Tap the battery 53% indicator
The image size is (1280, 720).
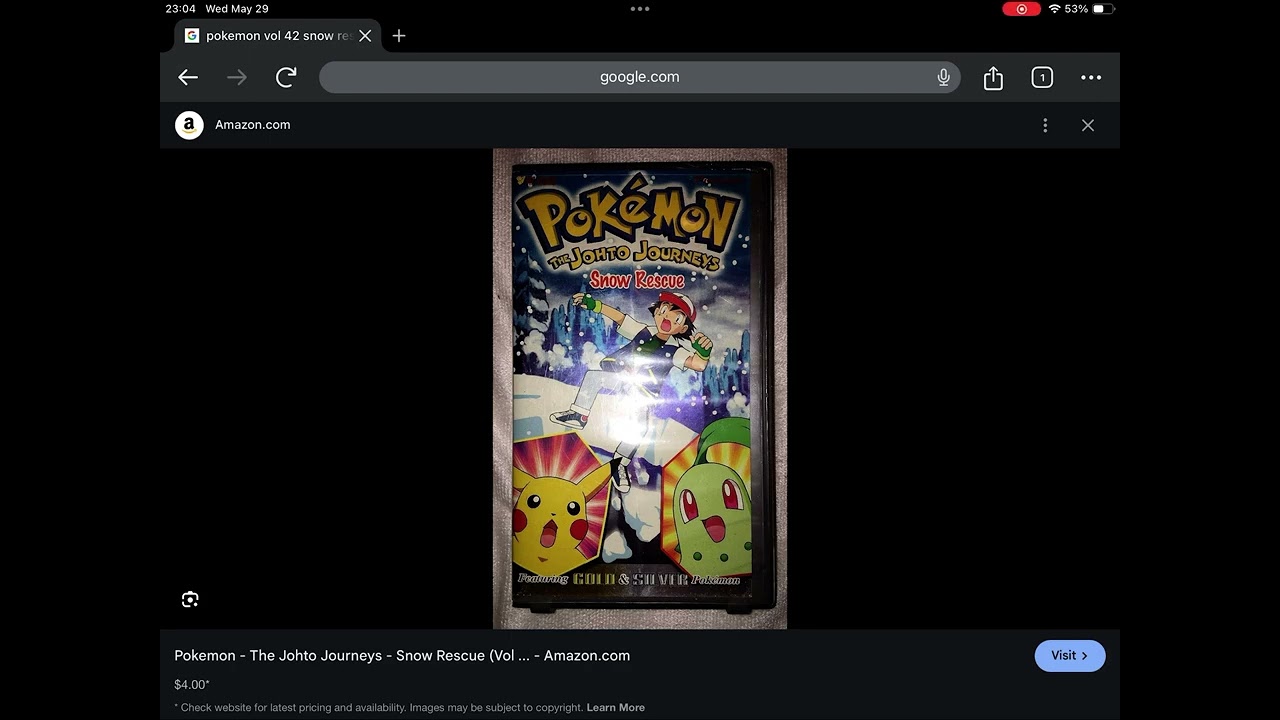(x=1089, y=9)
